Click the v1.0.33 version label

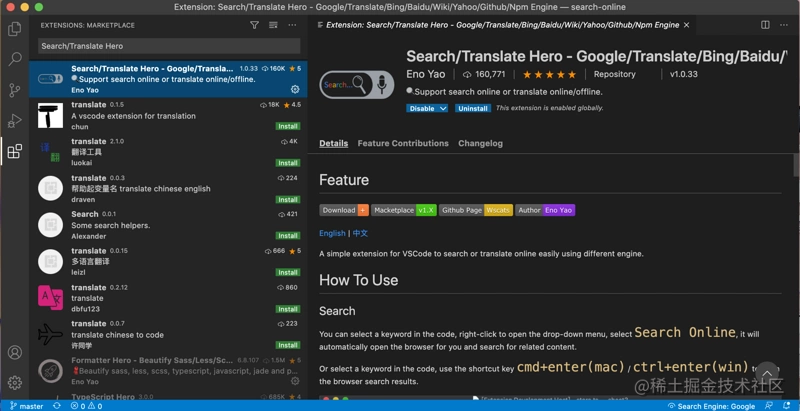point(684,74)
